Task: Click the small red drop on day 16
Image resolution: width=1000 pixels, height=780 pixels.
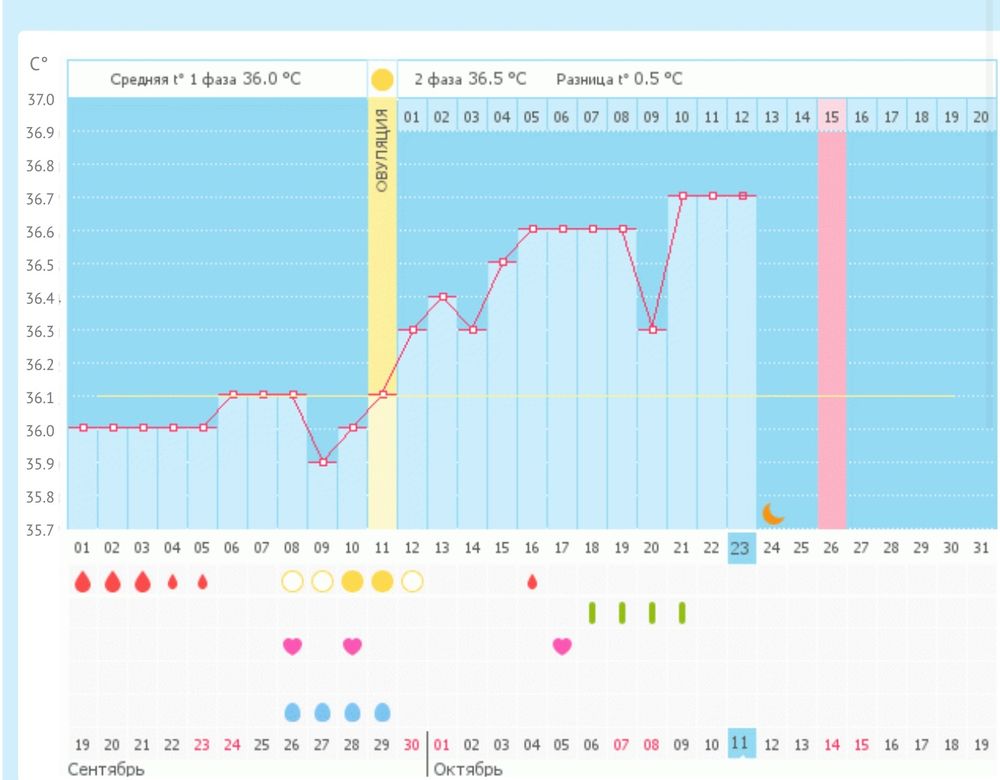Action: tap(532, 581)
